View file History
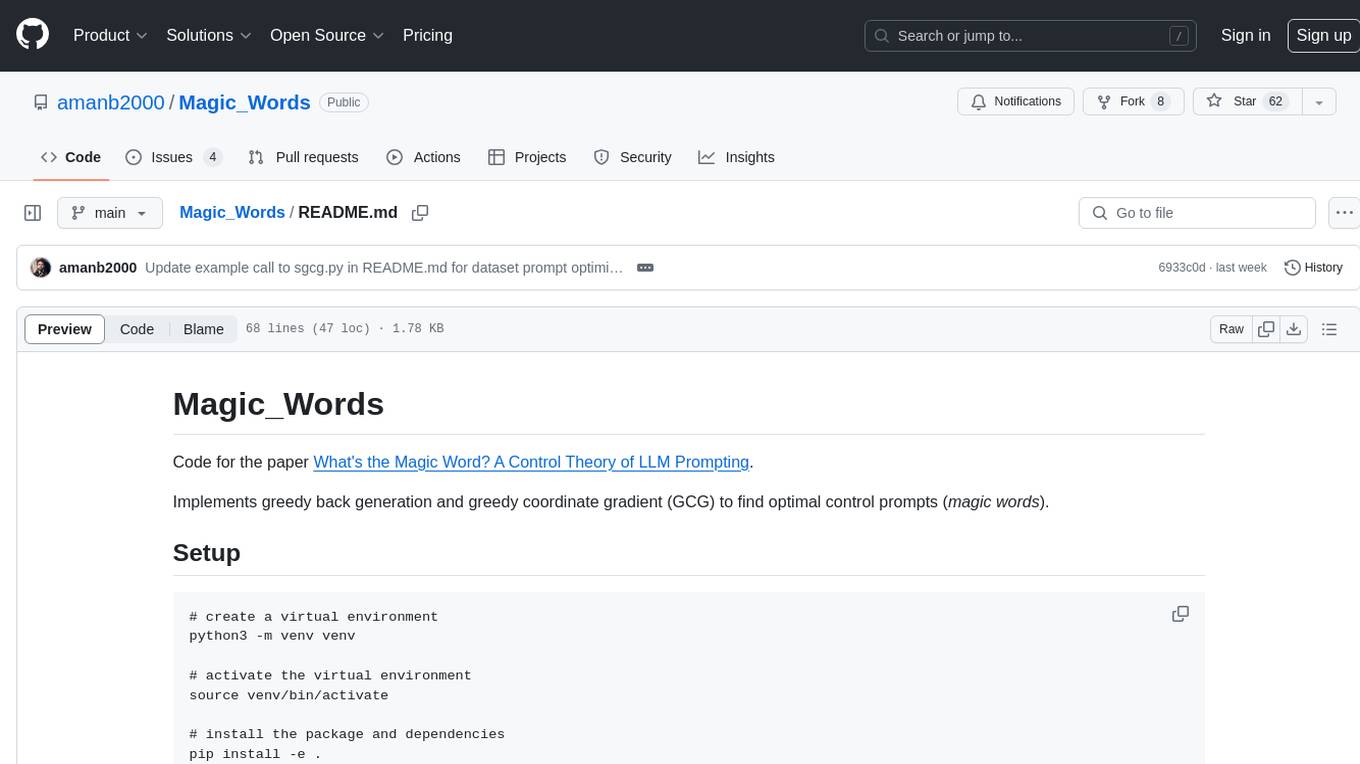Screen dimensions: 1360x764 (x=1313, y=268)
